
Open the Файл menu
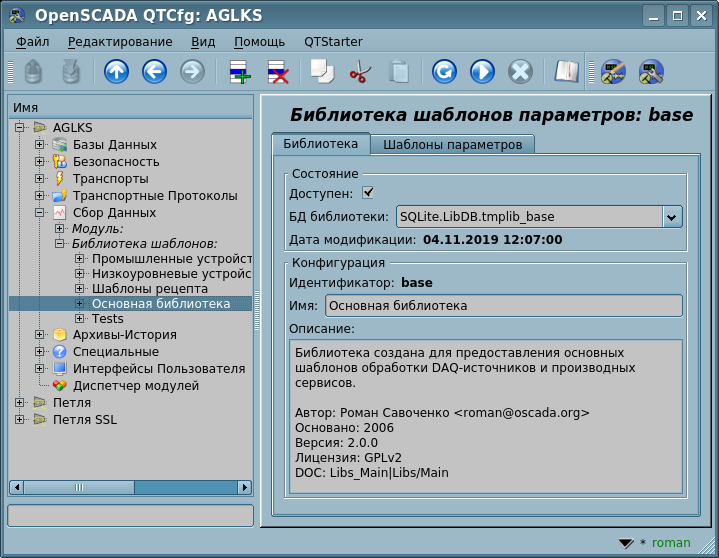[x=33, y=42]
